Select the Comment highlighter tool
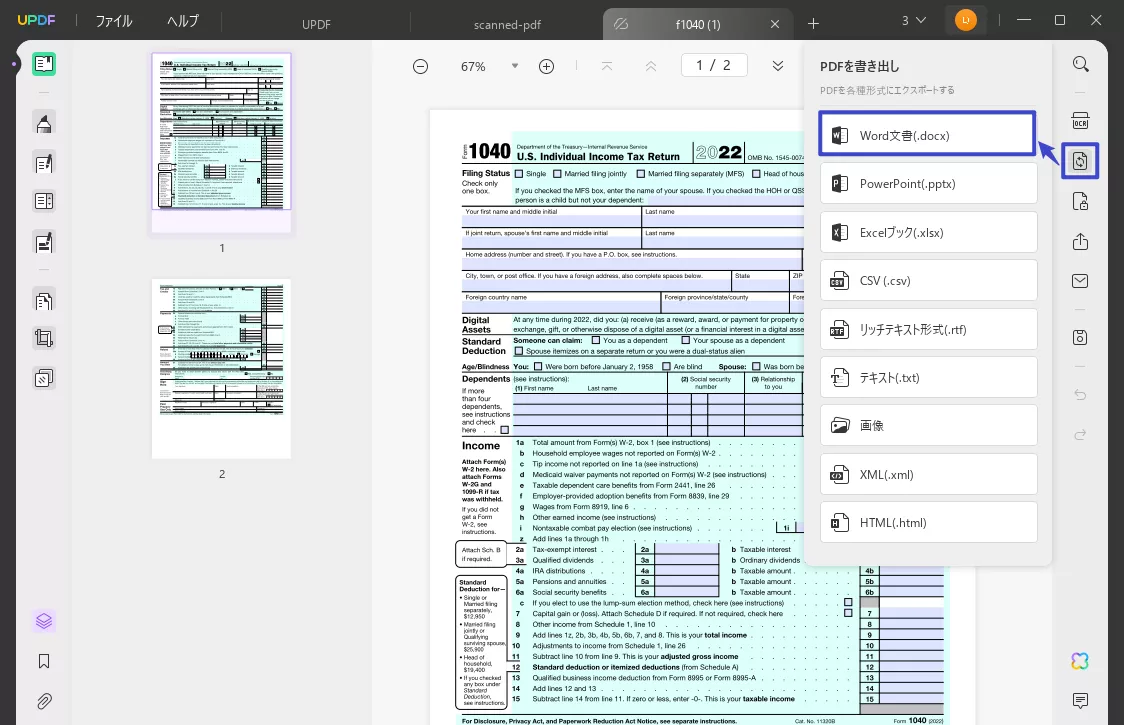Image resolution: width=1124 pixels, height=725 pixels. 44,123
